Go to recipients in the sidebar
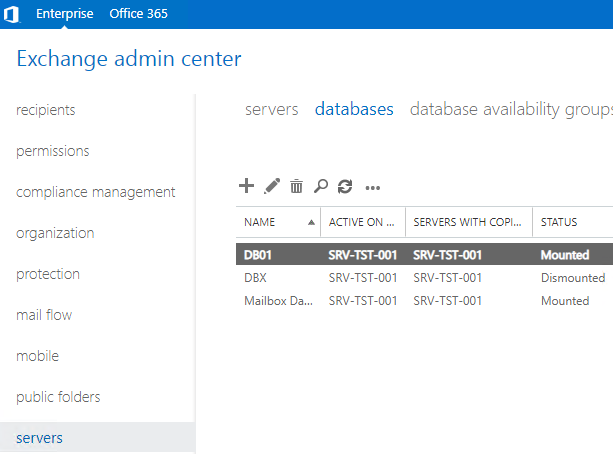 click(46, 110)
